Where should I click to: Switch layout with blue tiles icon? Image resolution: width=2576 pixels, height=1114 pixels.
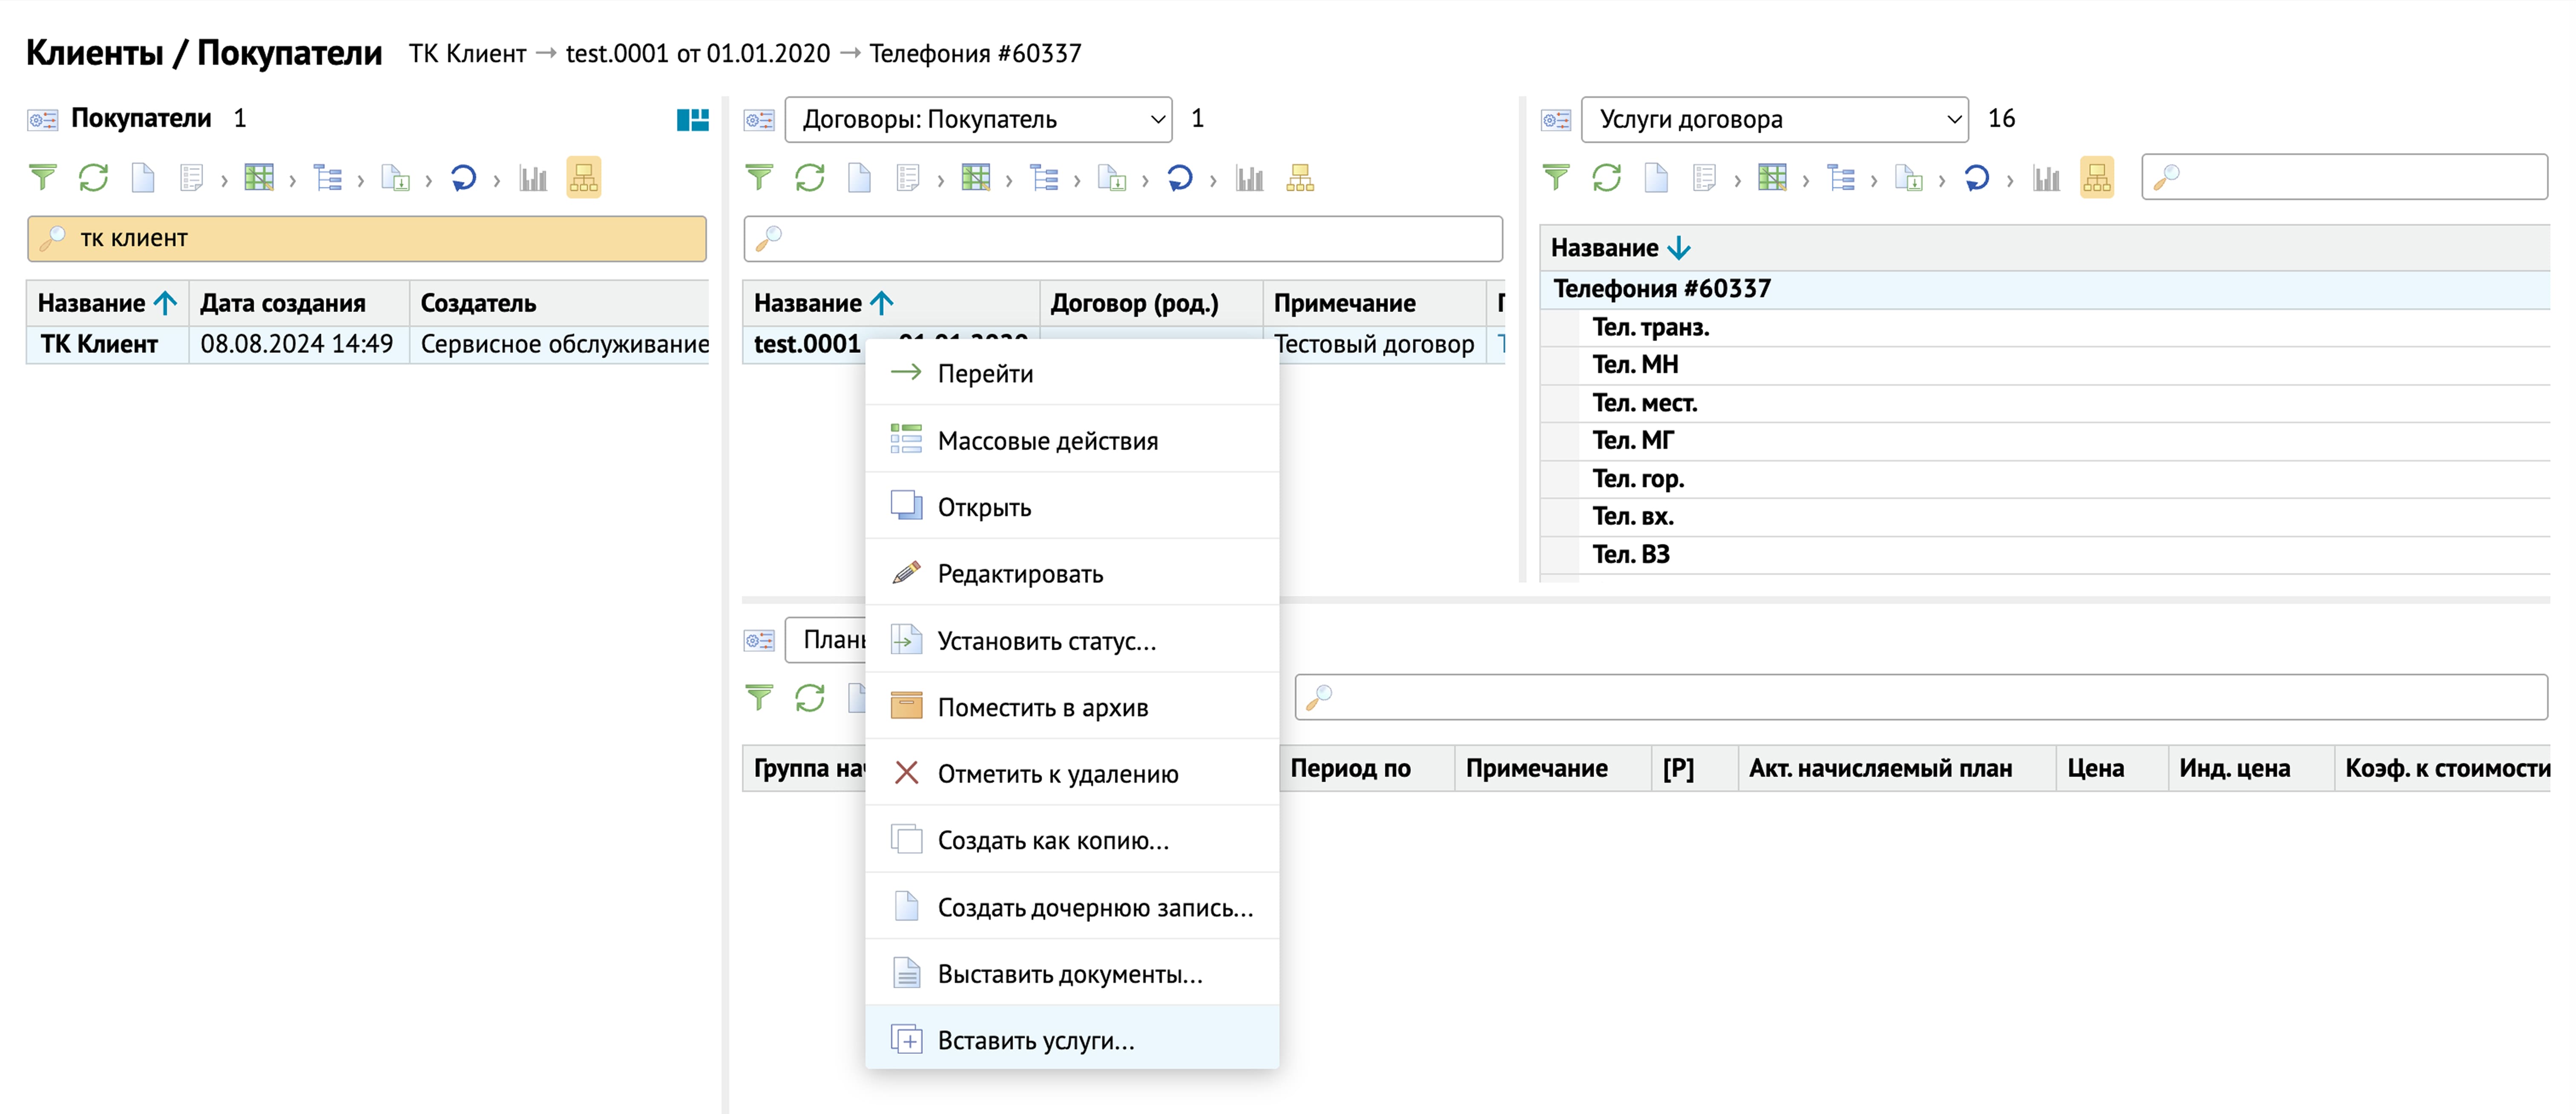coord(692,120)
